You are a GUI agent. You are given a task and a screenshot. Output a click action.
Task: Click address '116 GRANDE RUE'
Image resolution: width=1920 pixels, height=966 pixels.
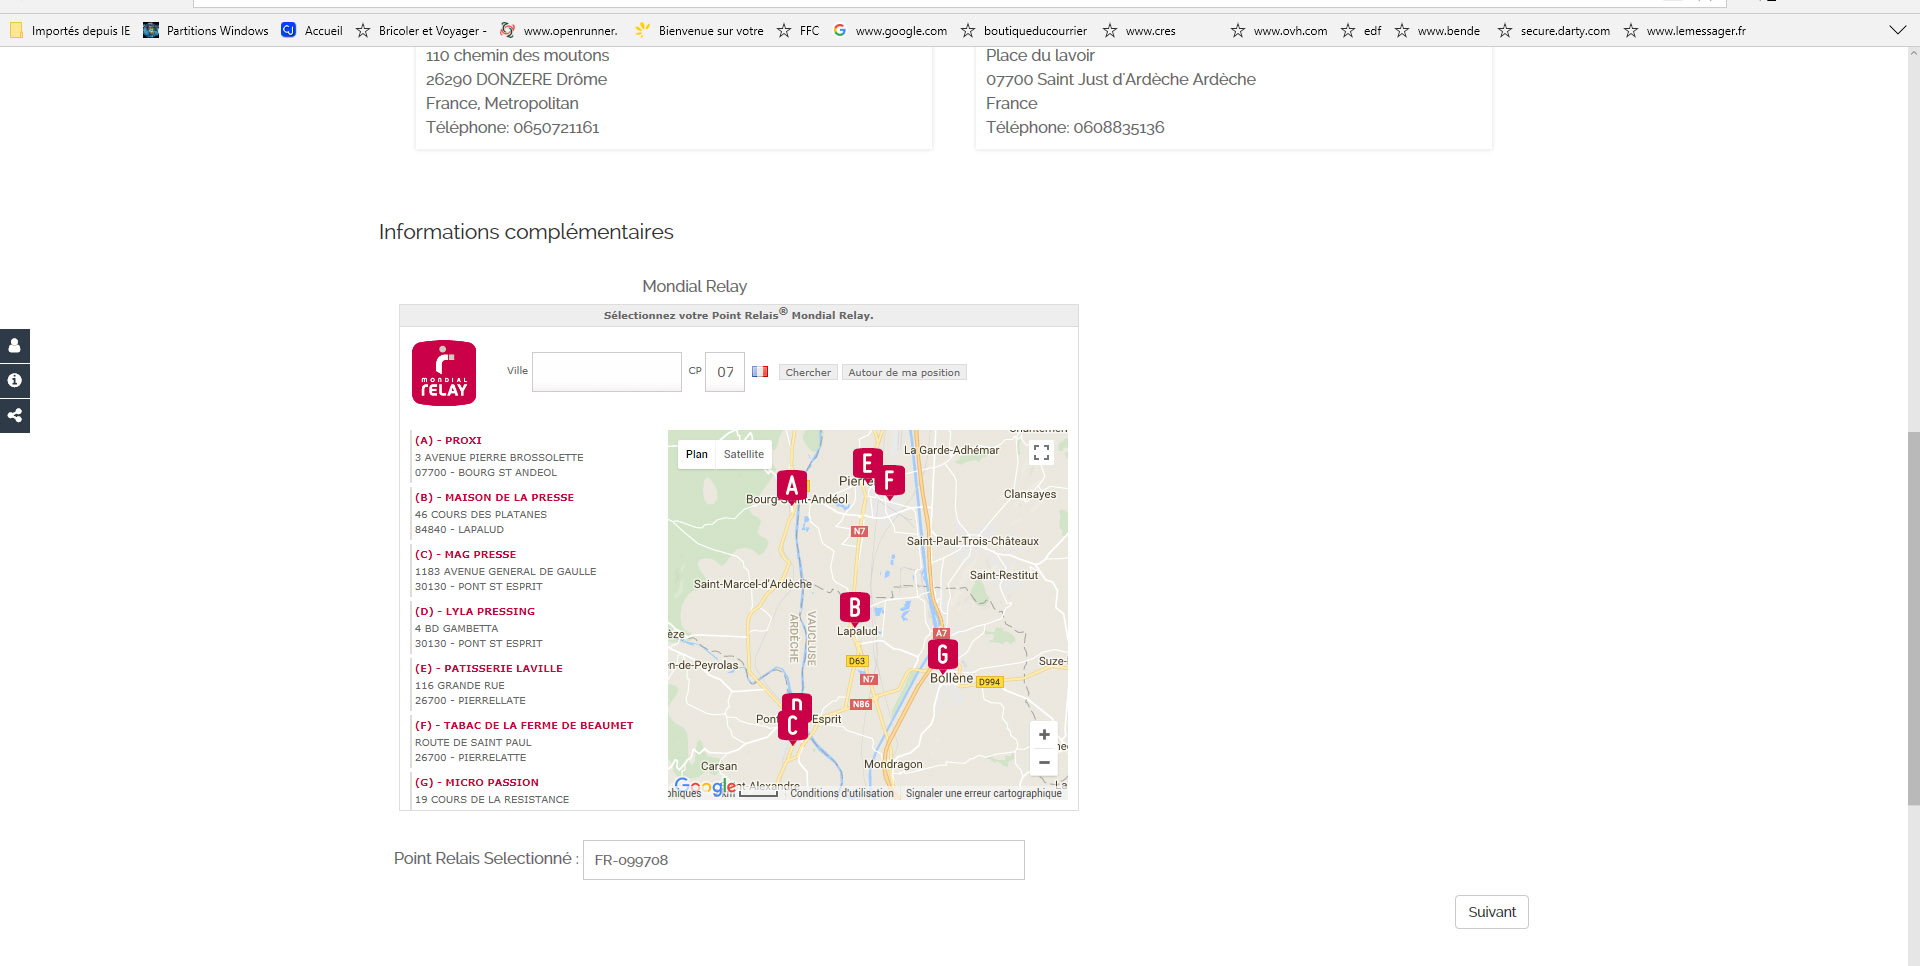pyautogui.click(x=460, y=685)
